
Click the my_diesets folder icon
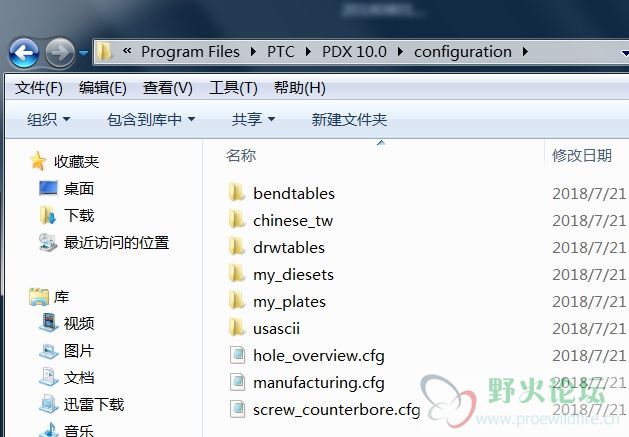[237, 273]
